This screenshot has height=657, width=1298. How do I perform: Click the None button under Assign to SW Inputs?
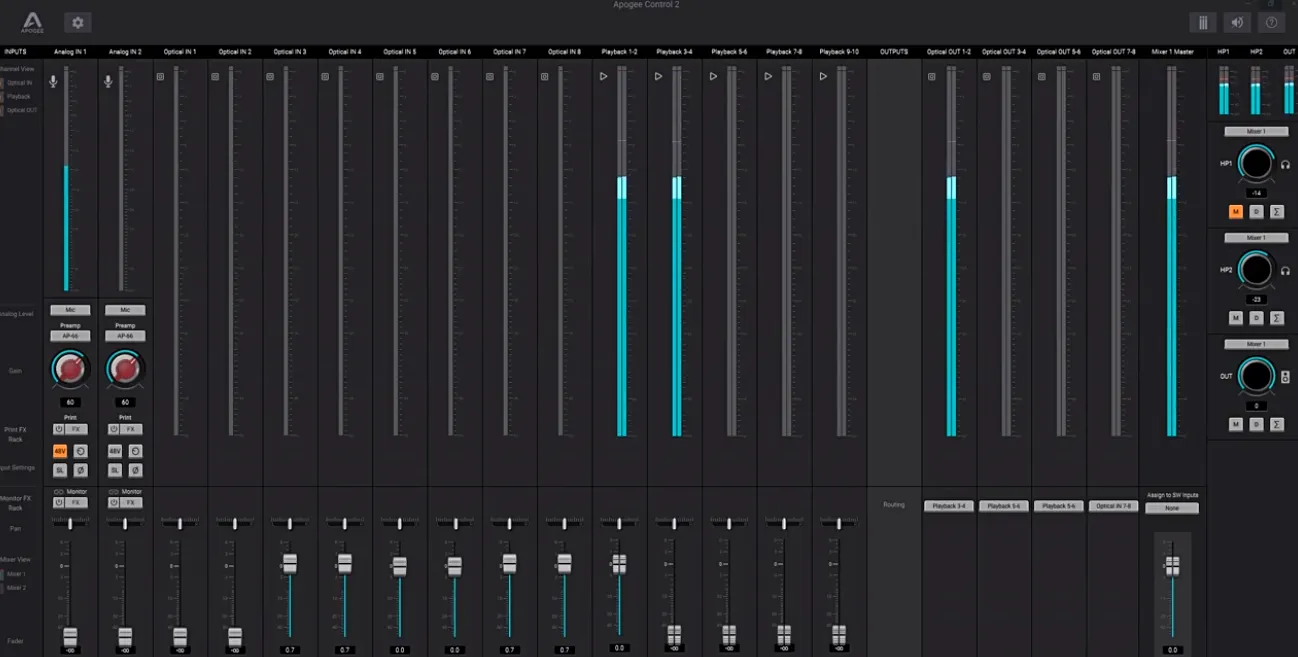click(1172, 508)
